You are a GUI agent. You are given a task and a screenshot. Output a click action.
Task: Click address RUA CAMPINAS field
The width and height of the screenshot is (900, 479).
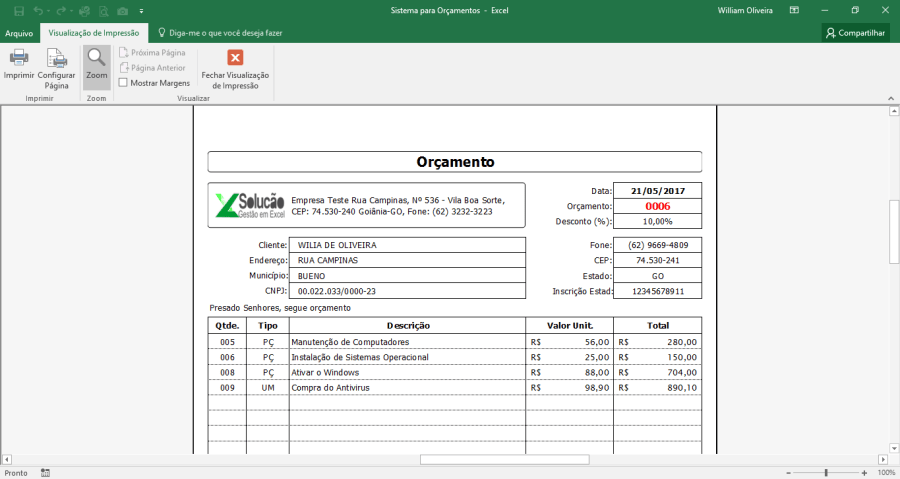point(407,260)
